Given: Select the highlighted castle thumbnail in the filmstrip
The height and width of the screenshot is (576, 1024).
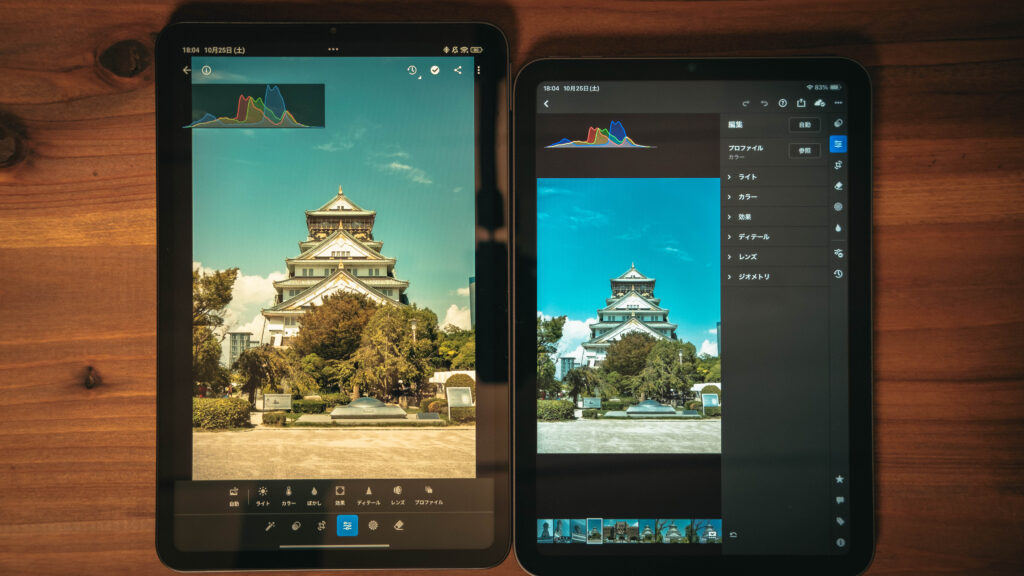Looking at the screenshot, I should point(594,531).
